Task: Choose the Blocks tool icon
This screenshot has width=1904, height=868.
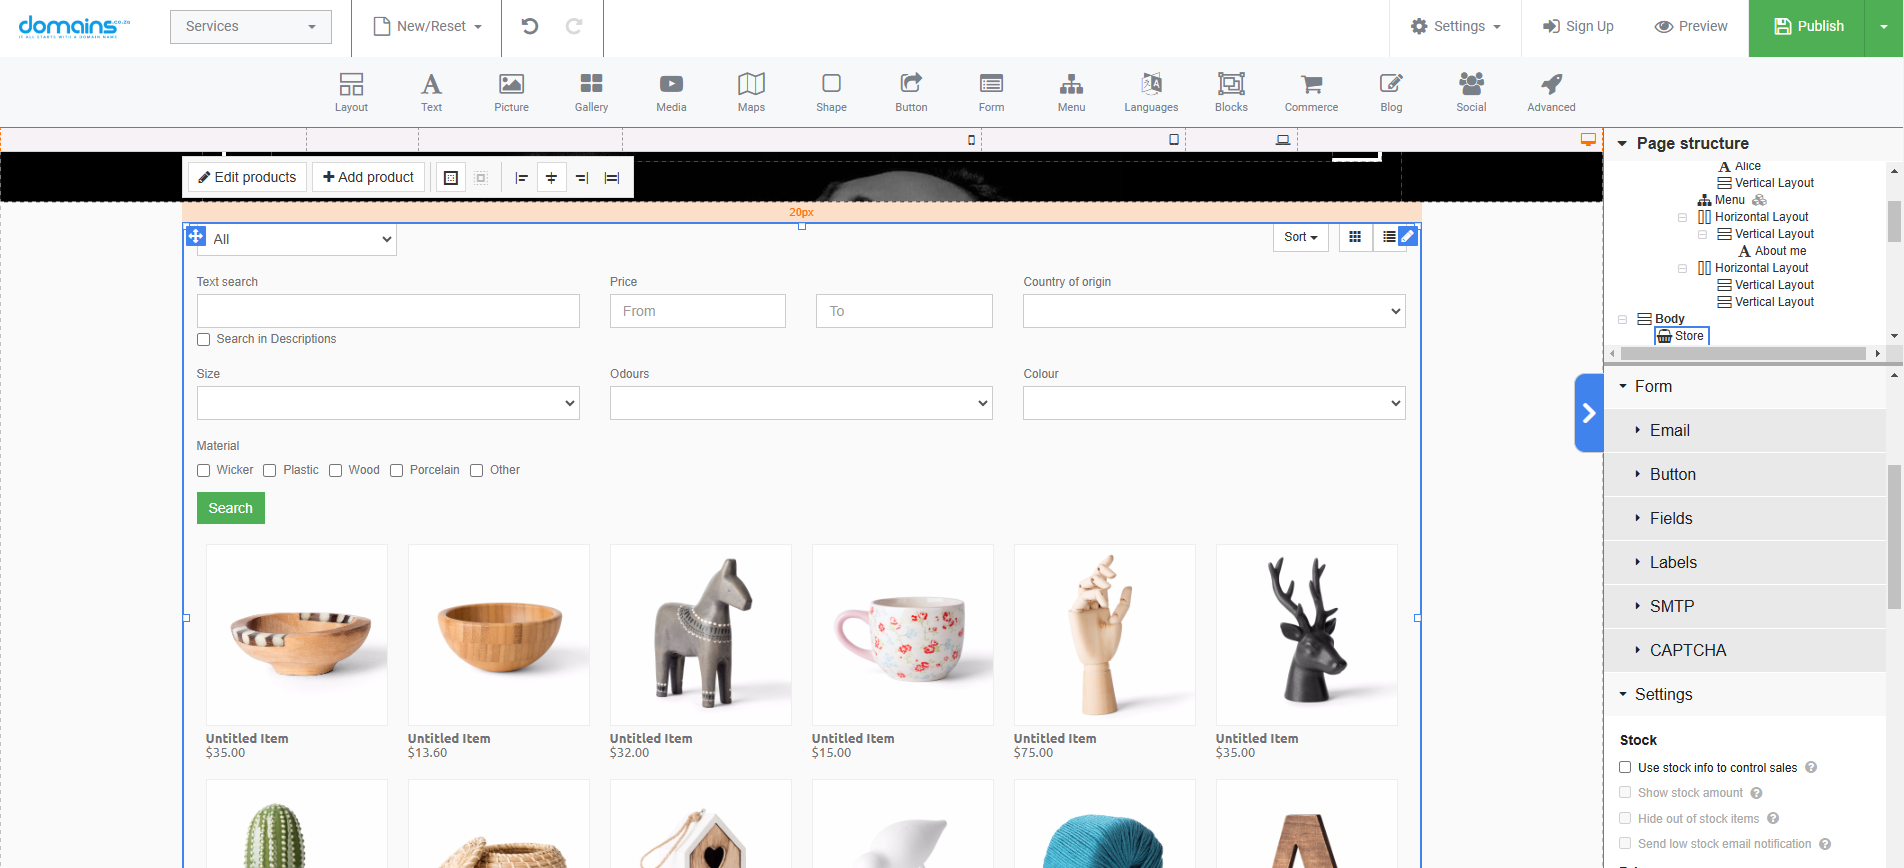Action: point(1231,92)
